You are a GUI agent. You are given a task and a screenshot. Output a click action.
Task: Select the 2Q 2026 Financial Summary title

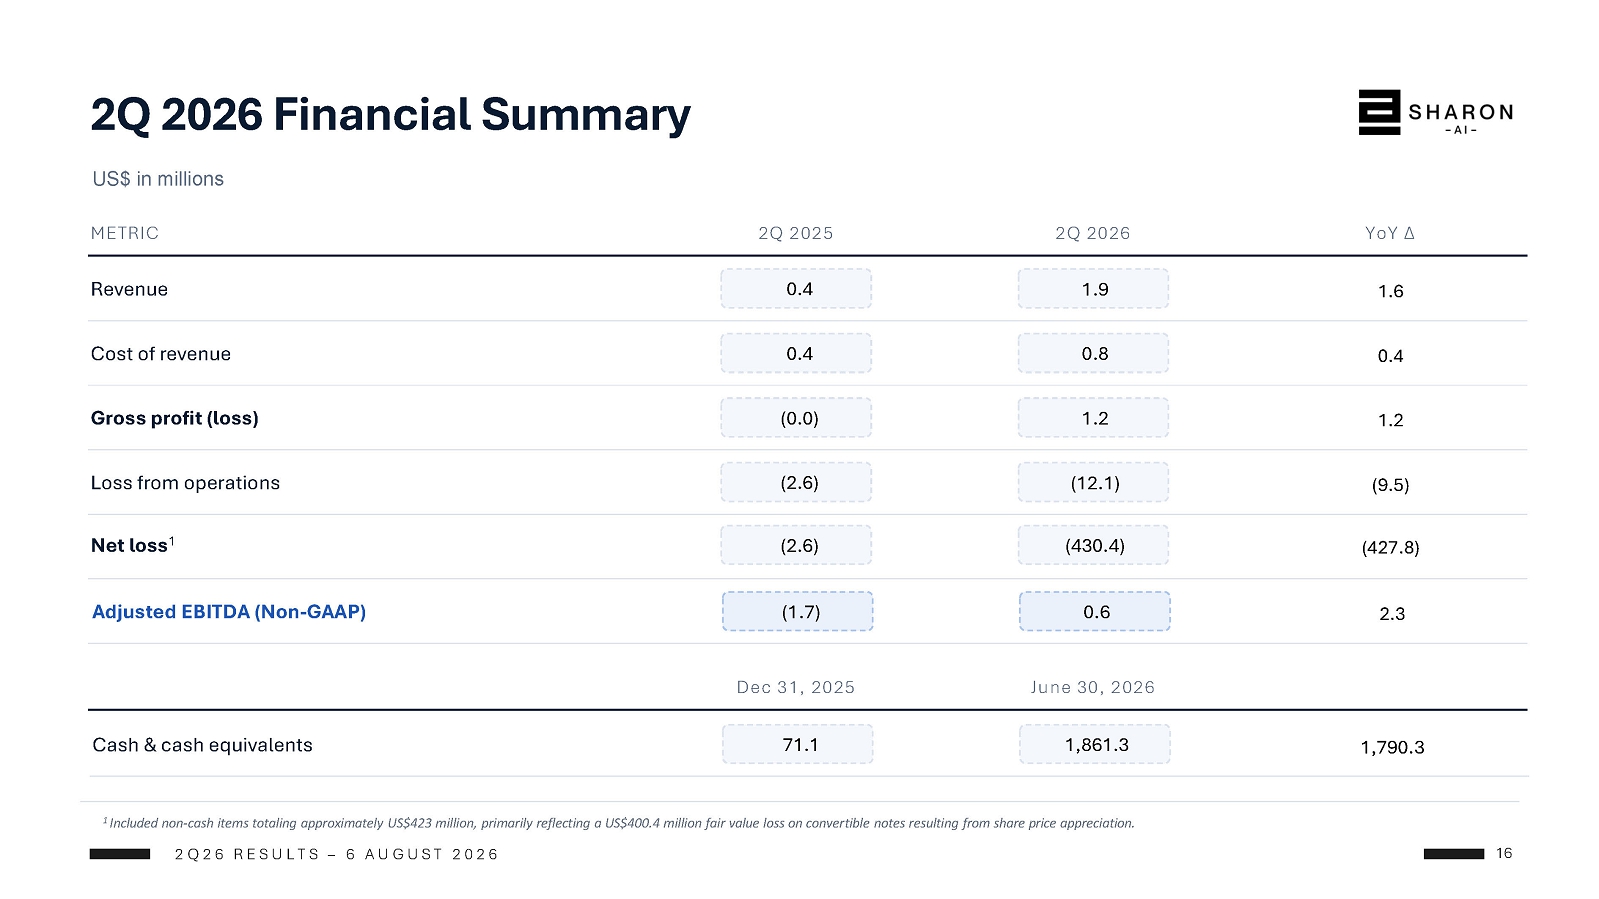coord(390,114)
